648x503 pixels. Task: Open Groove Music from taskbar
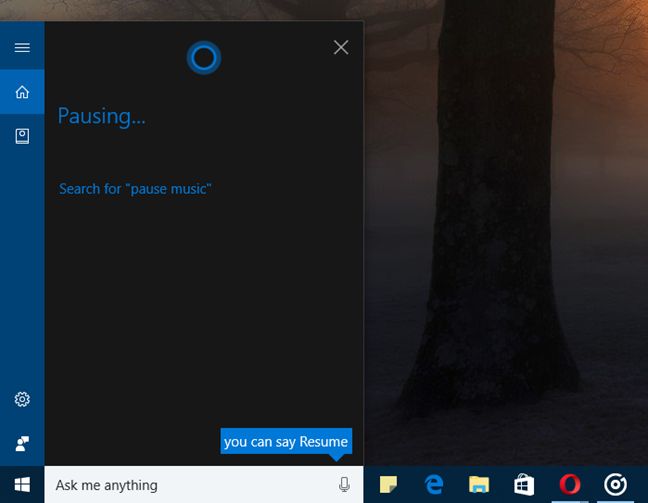tap(615, 484)
